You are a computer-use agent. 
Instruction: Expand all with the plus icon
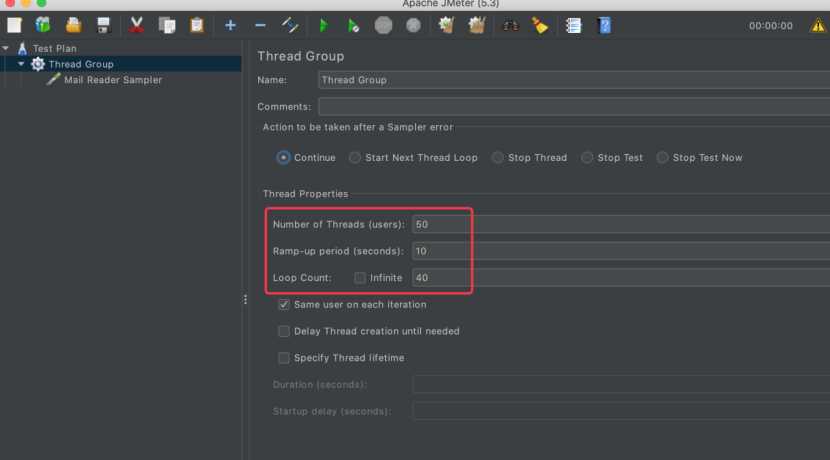point(230,25)
